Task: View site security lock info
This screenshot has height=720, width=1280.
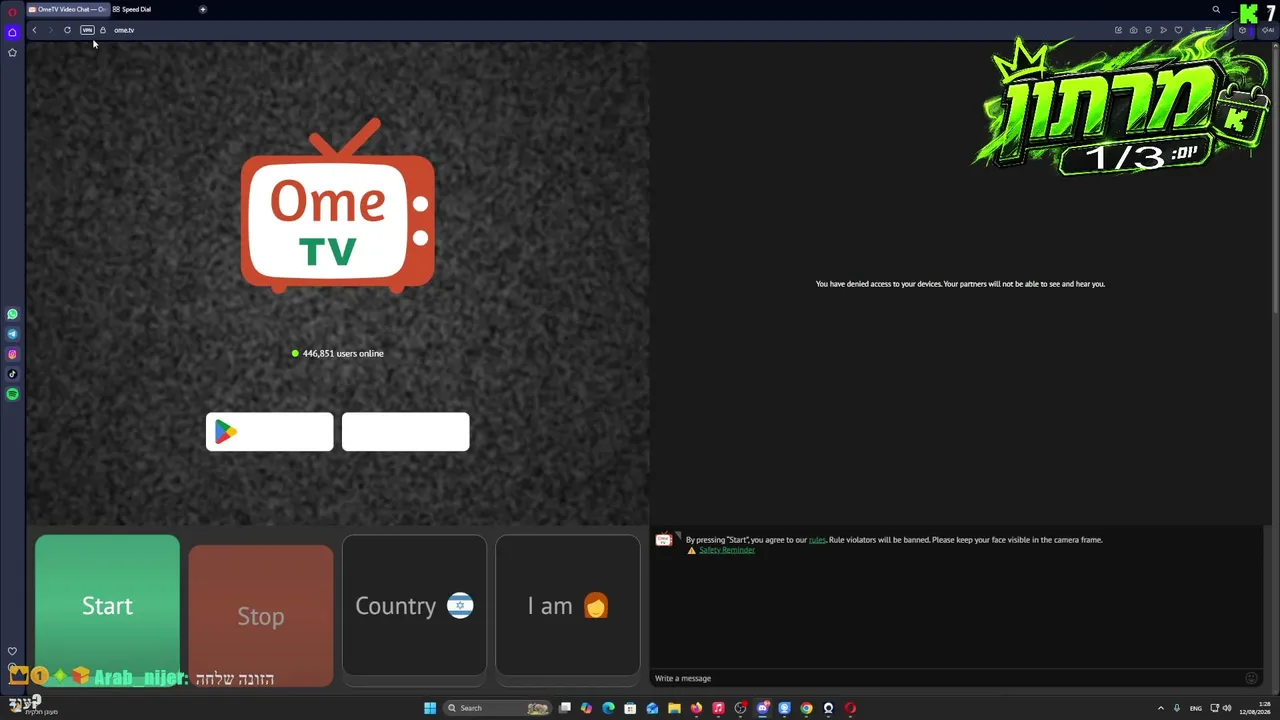Action: (102, 30)
